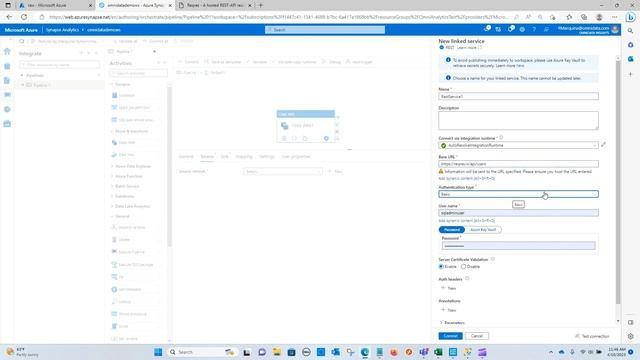Switch to the Settings tab
The image size is (640, 360).
tap(267, 157)
